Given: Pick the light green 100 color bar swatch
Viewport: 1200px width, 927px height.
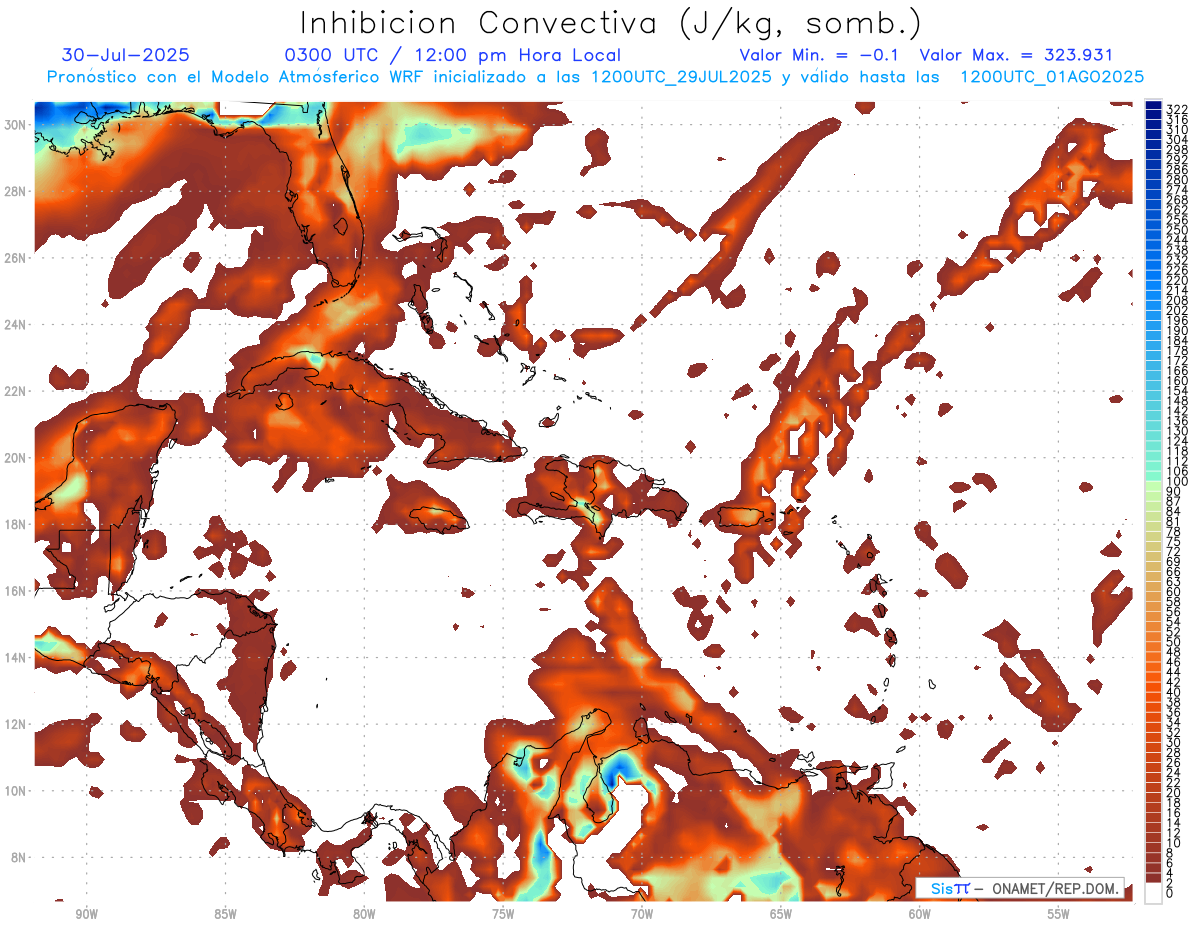Looking at the screenshot, I should click(1154, 484).
